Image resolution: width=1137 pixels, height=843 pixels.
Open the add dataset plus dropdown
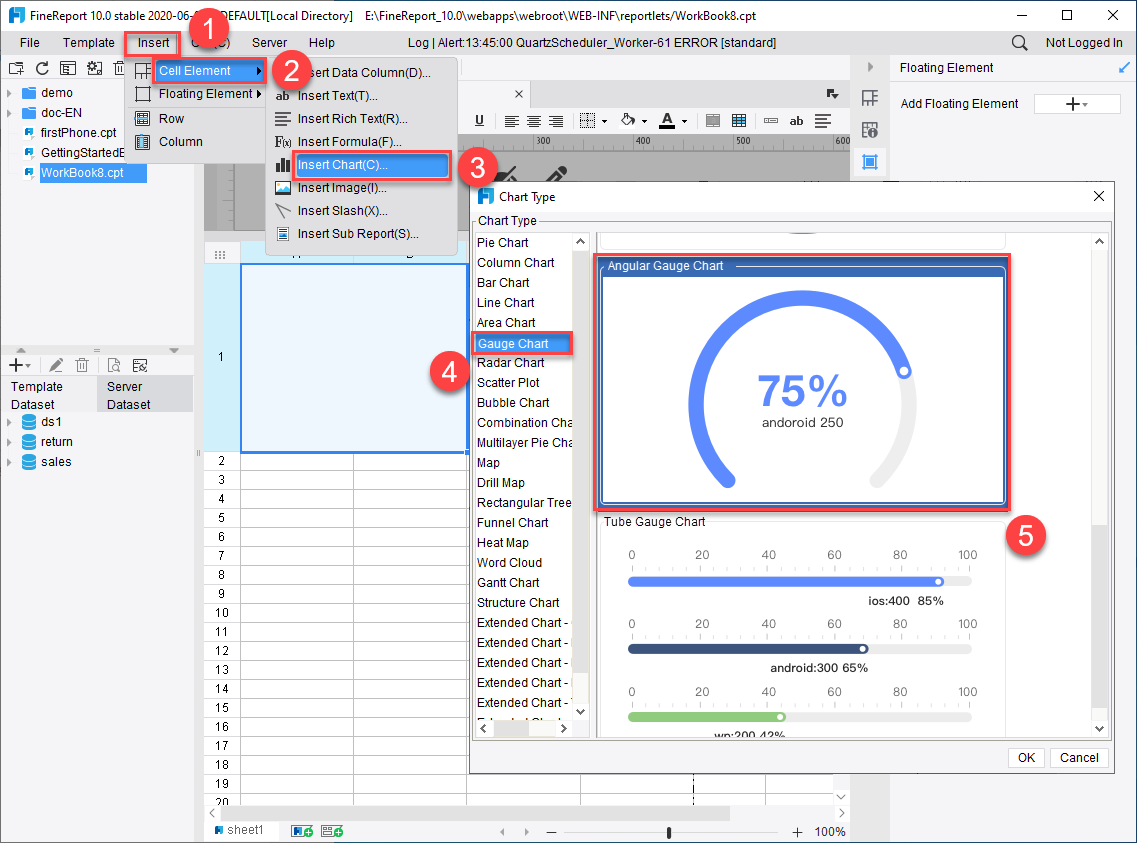[x=20, y=365]
